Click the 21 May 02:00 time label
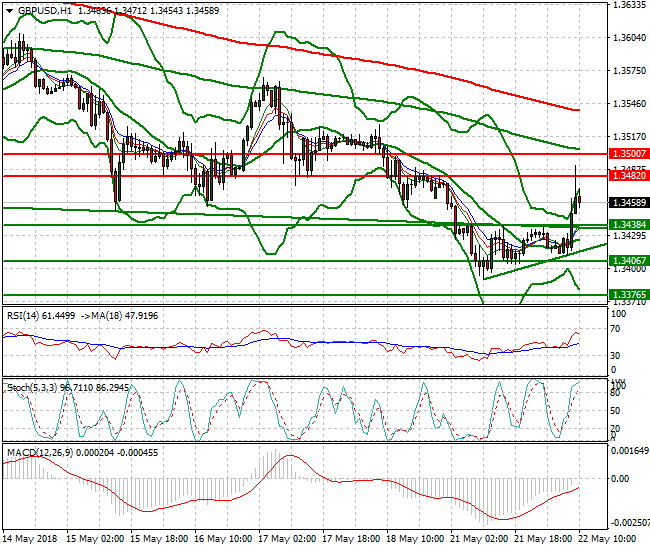The image size is (650, 550). coord(479,539)
